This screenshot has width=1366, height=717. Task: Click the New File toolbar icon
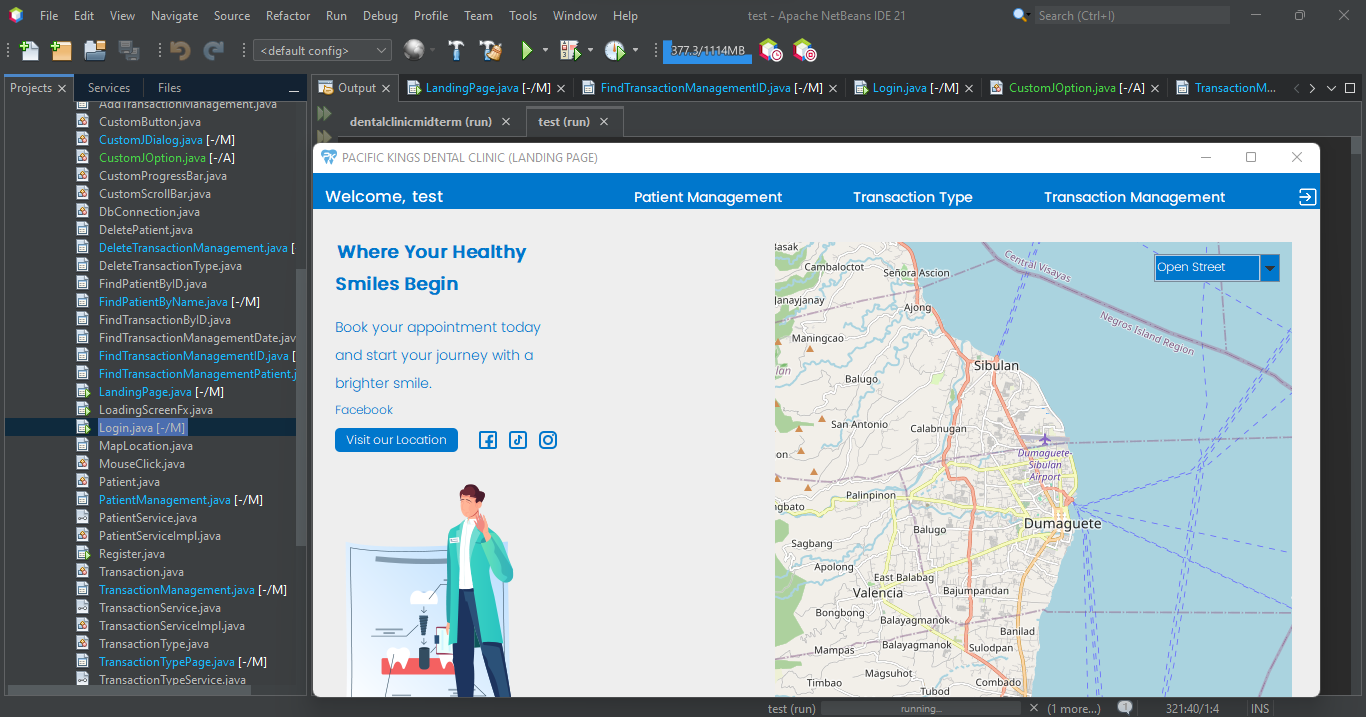pyautogui.click(x=29, y=50)
